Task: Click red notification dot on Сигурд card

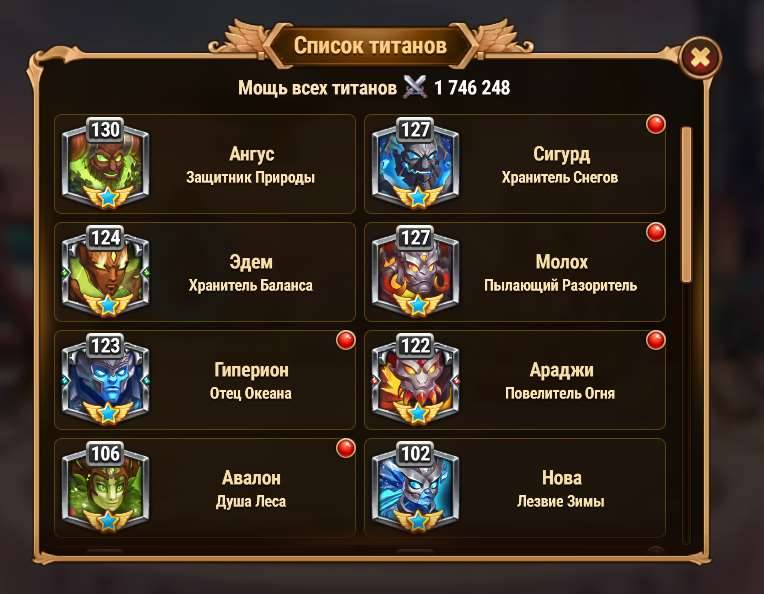Action: click(656, 124)
